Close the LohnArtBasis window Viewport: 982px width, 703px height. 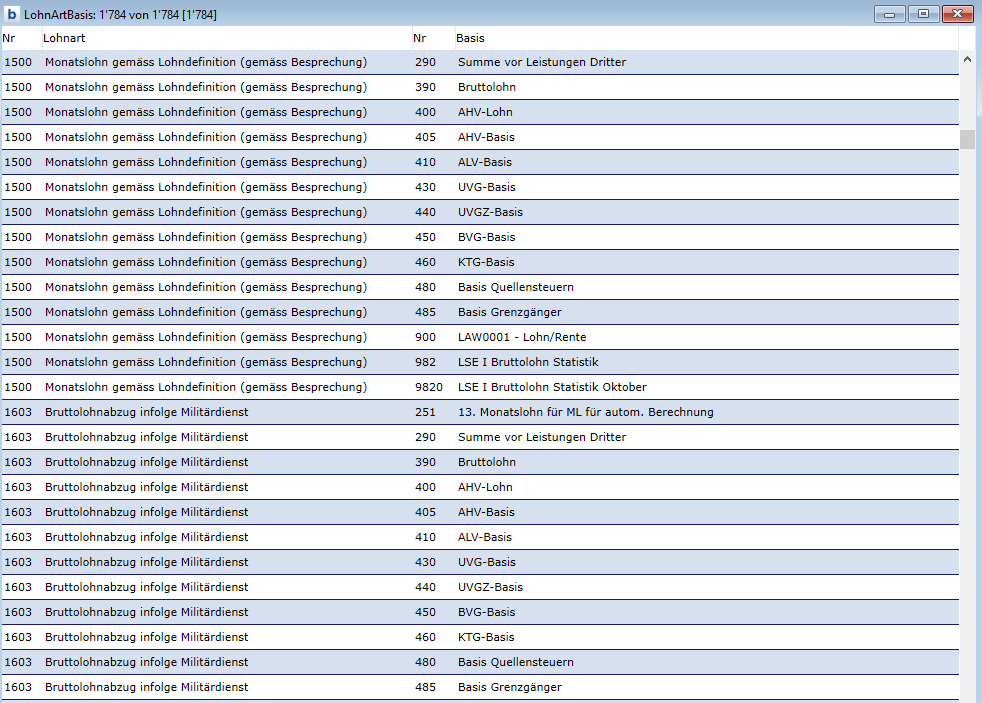957,14
